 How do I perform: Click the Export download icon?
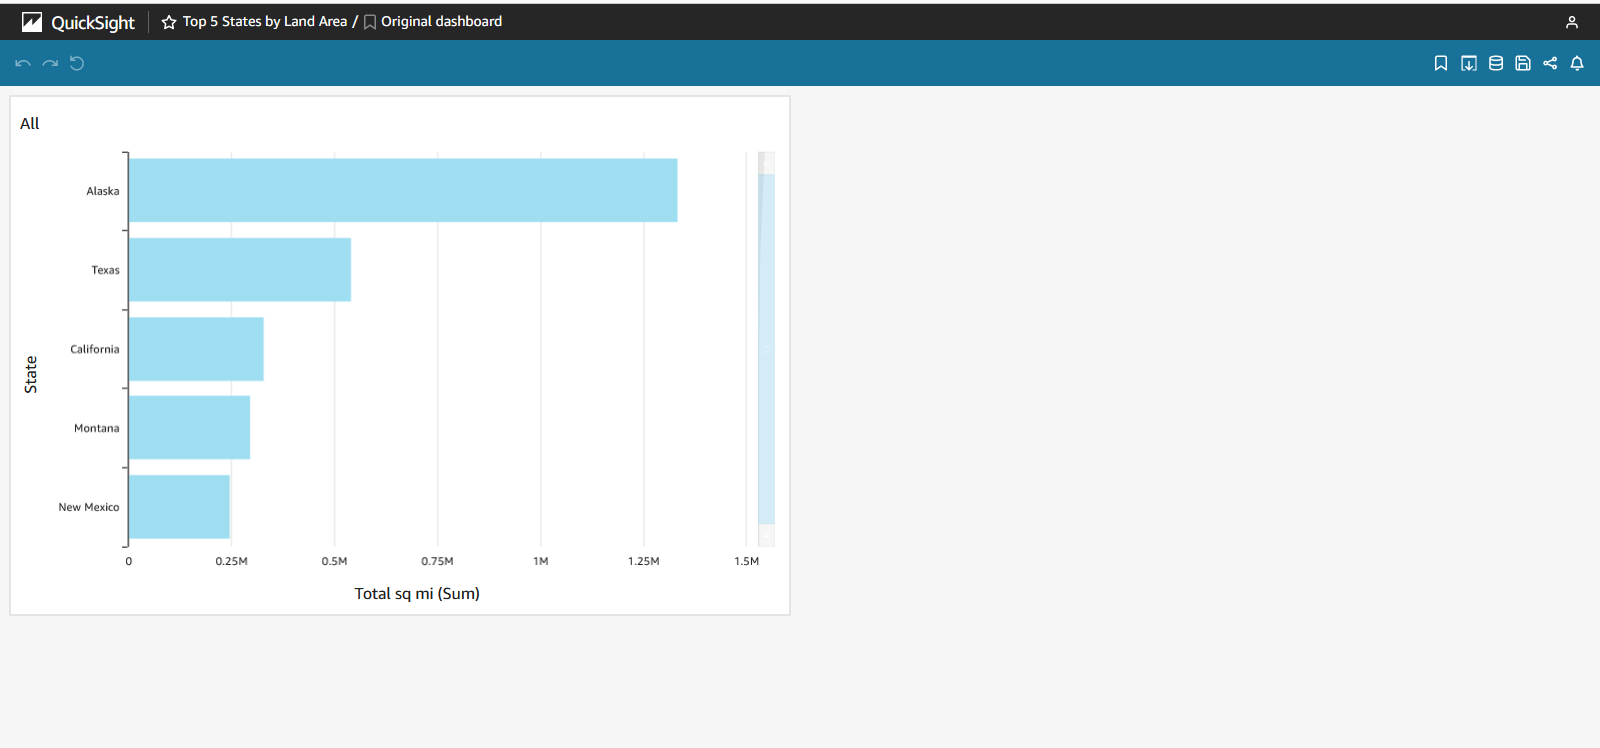click(1469, 63)
